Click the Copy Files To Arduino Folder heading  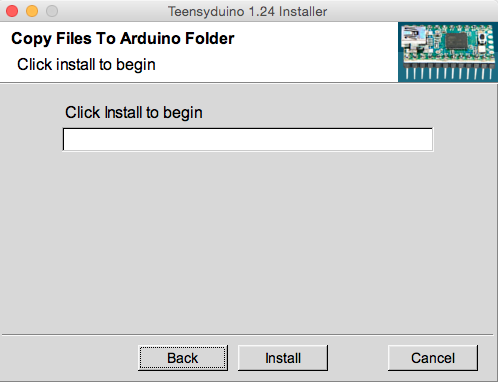pos(123,38)
